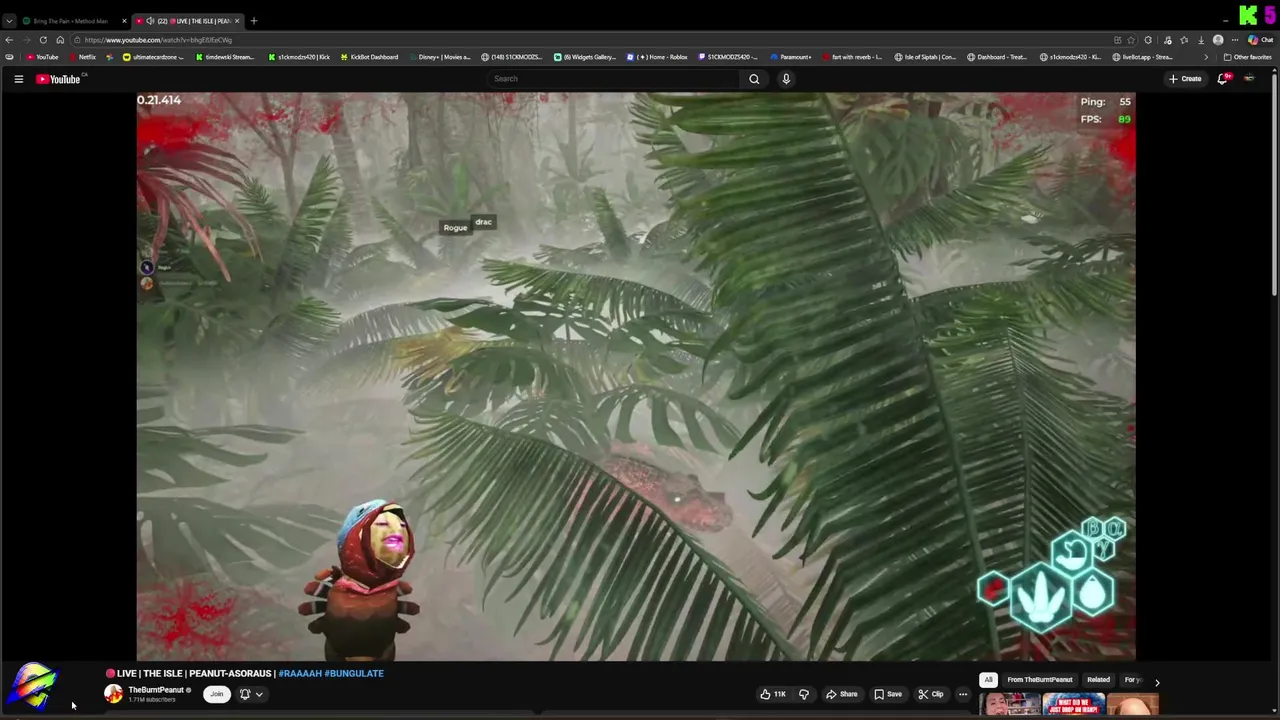
Task: Start voice search with the microphone icon
Action: coord(786,79)
